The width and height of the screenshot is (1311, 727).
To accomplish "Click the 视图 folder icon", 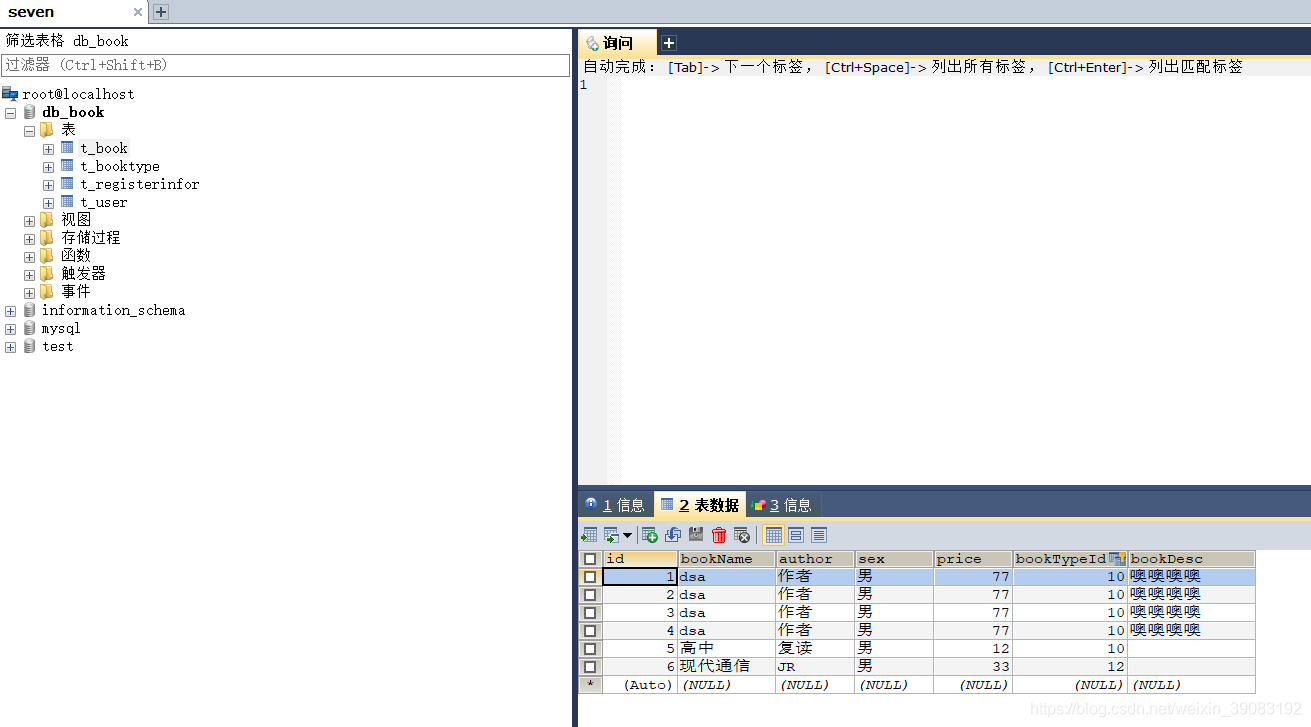I will tap(47, 219).
